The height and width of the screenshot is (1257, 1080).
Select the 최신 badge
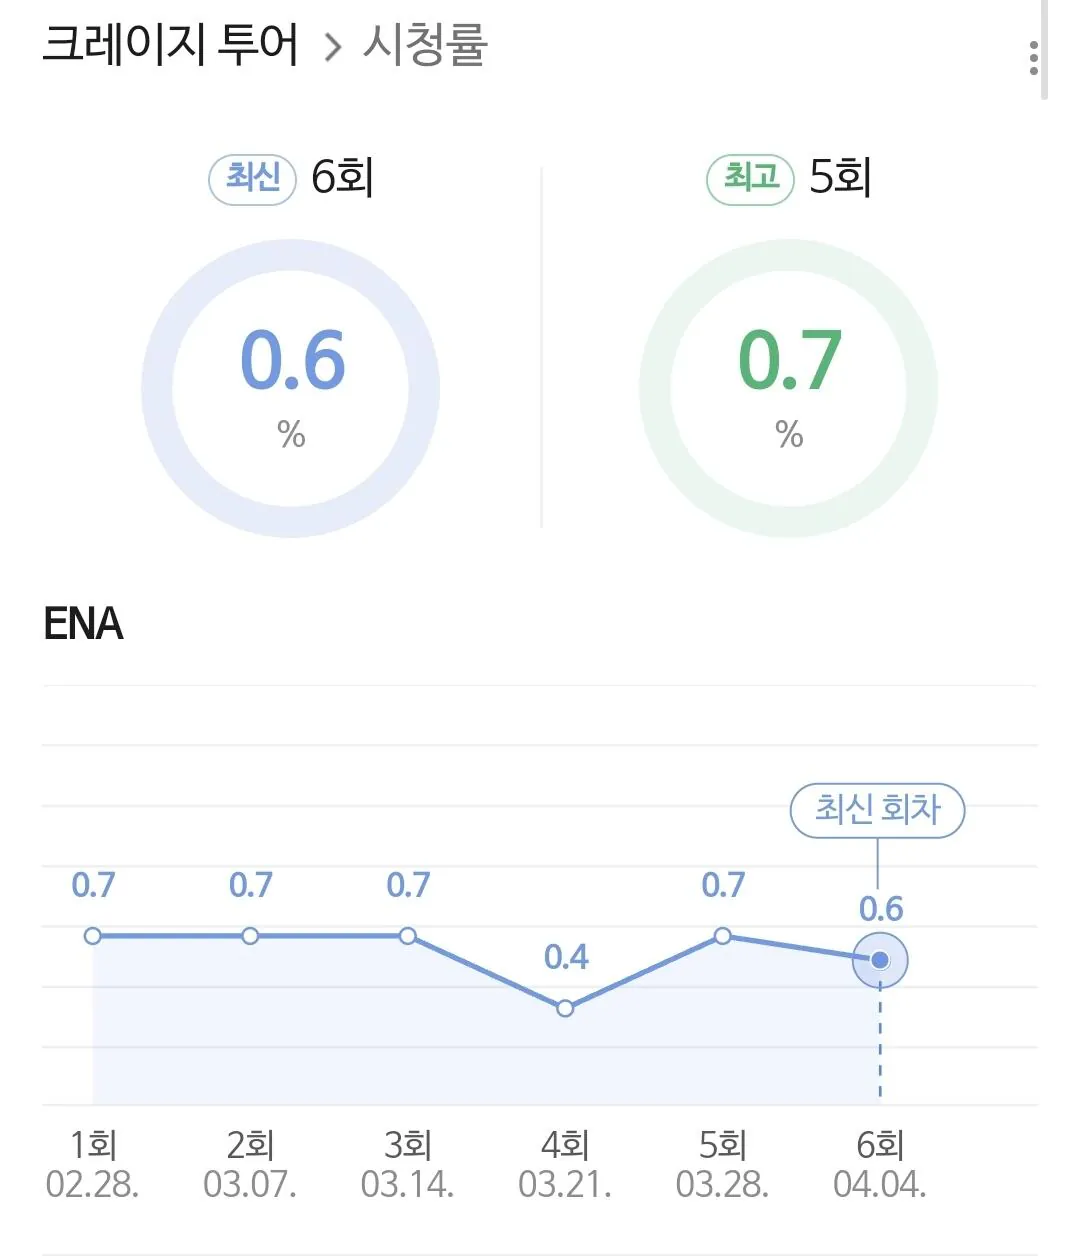(252, 179)
